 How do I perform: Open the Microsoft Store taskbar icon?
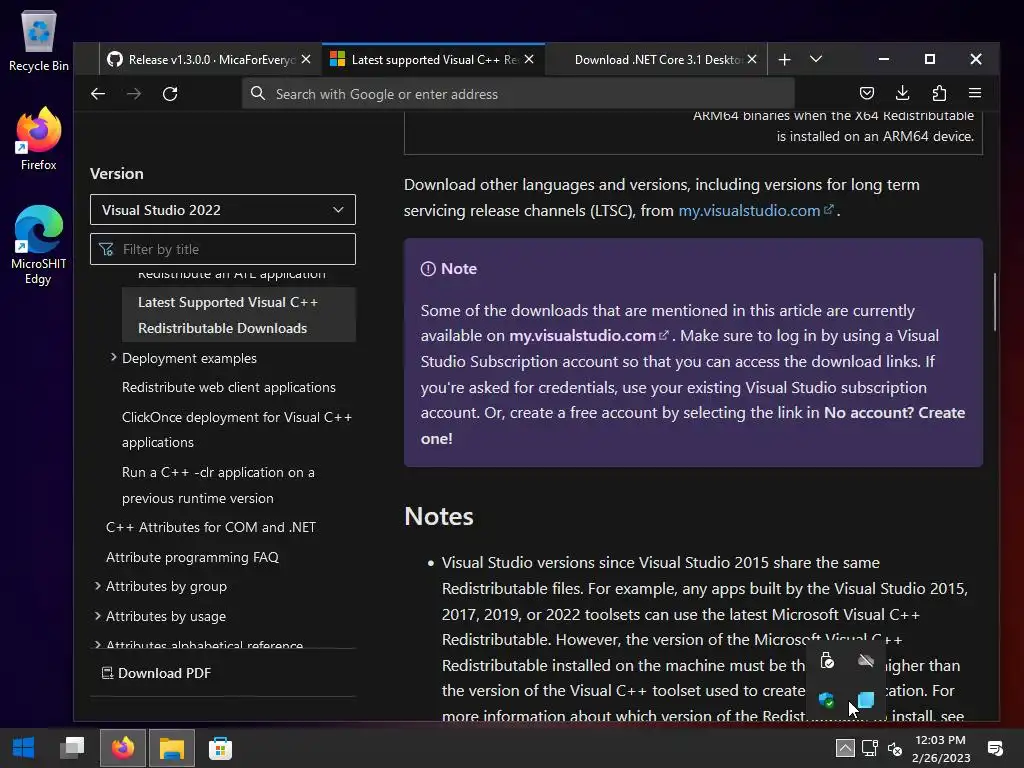click(x=221, y=748)
